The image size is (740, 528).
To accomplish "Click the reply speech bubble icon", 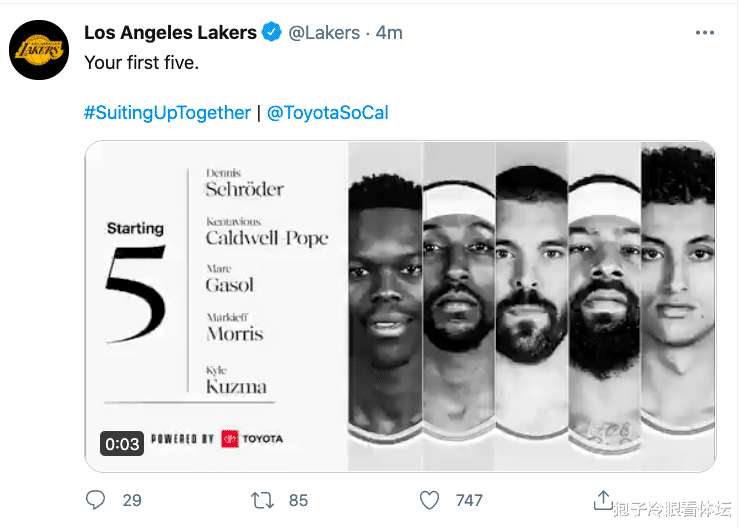I will point(96,499).
